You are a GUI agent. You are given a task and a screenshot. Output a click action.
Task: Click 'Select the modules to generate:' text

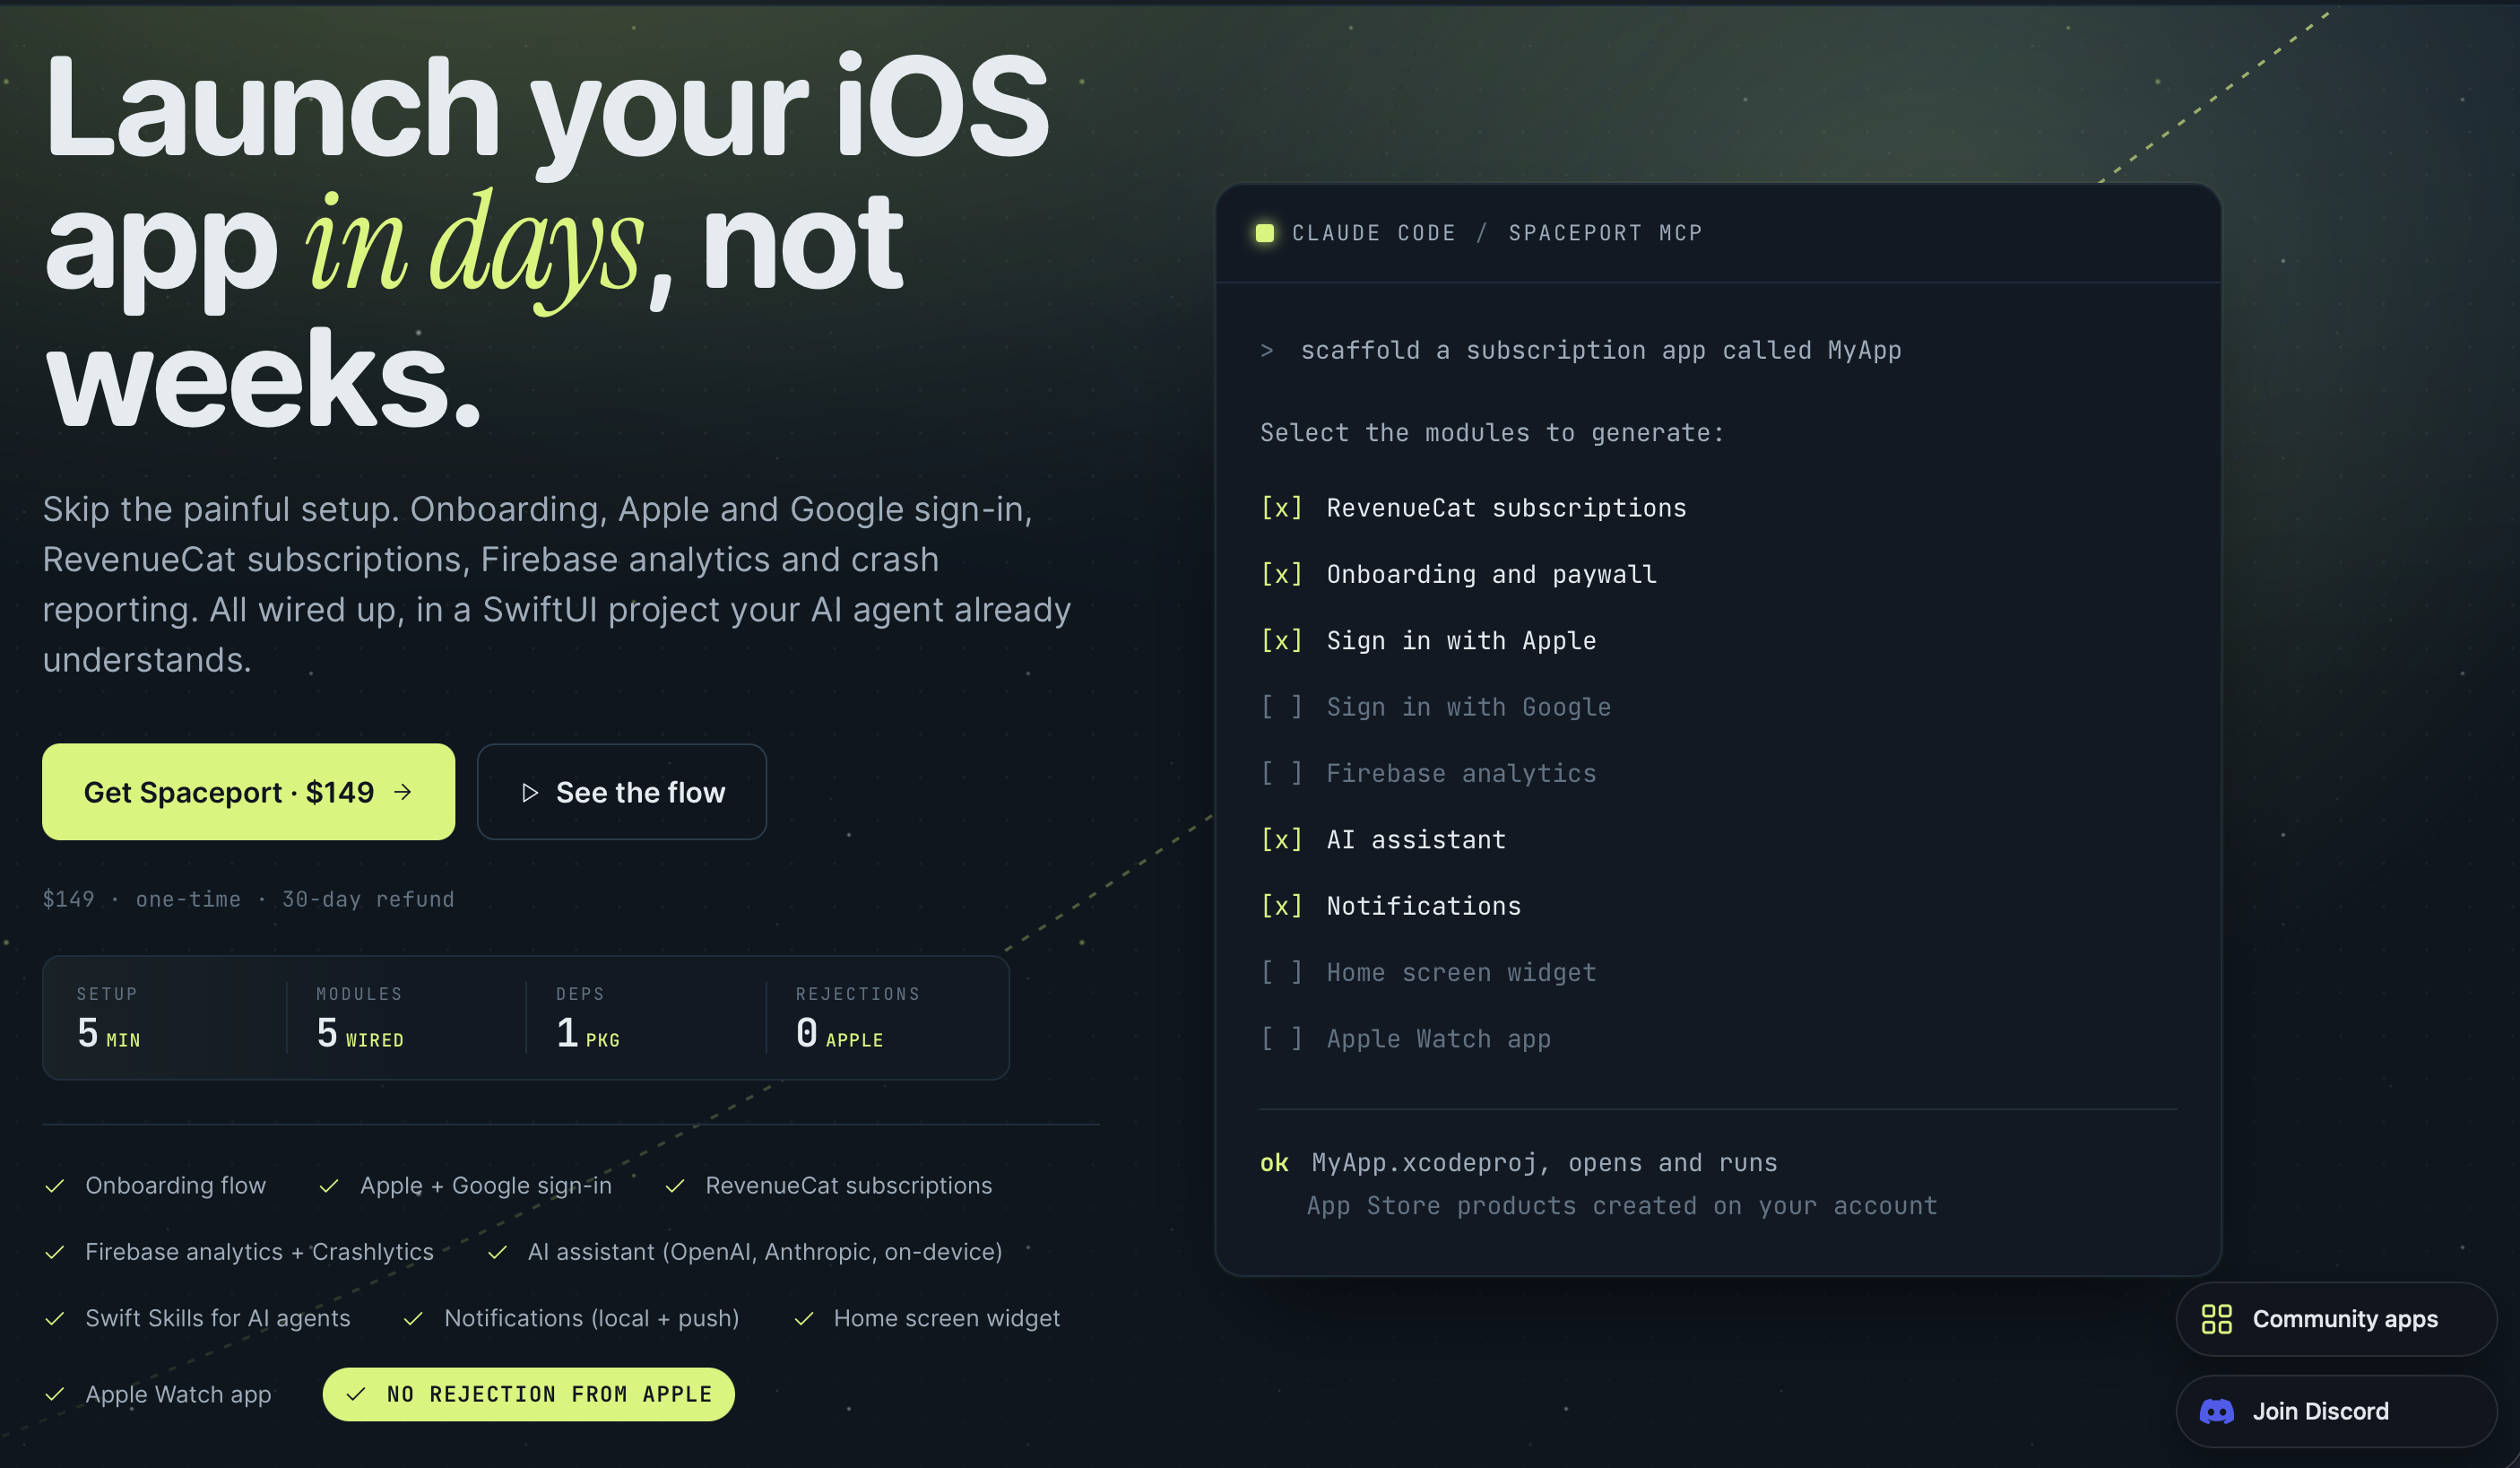[1492, 433]
